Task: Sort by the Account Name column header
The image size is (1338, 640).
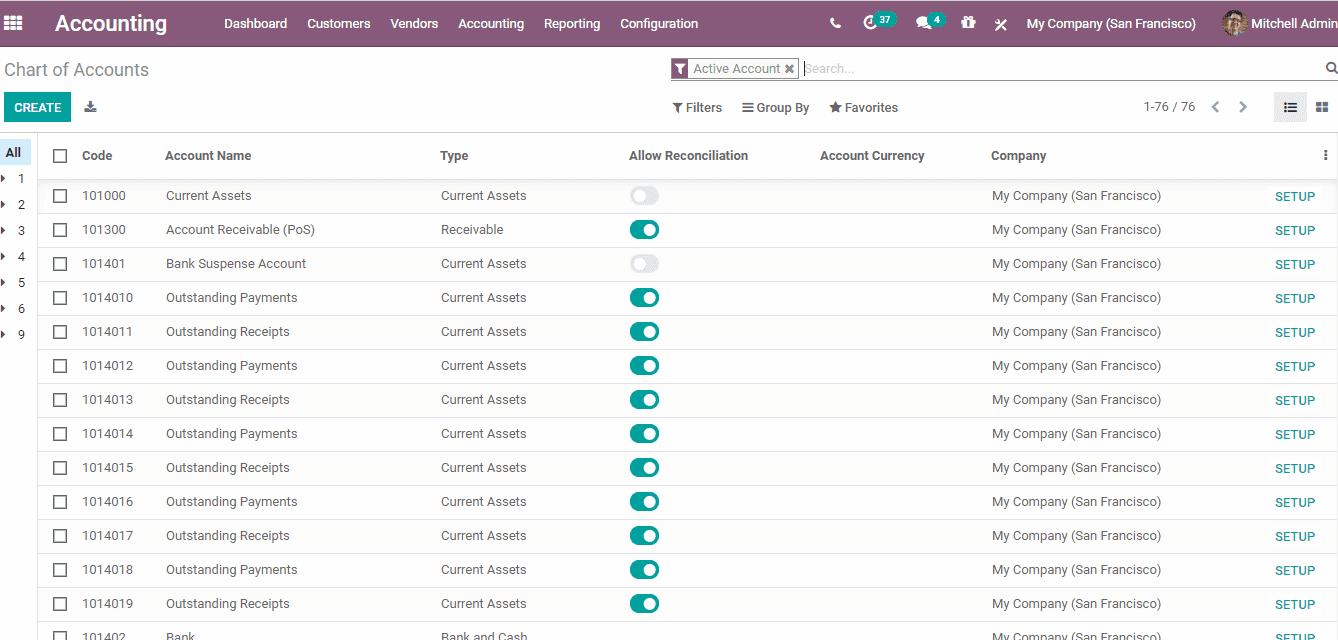Action: pyautogui.click(x=208, y=156)
